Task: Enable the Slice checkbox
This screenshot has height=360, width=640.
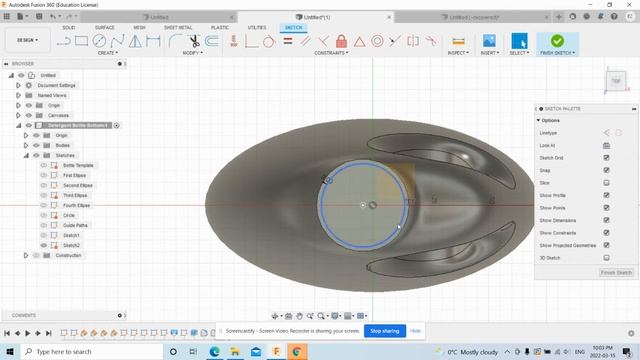Action: (x=607, y=183)
